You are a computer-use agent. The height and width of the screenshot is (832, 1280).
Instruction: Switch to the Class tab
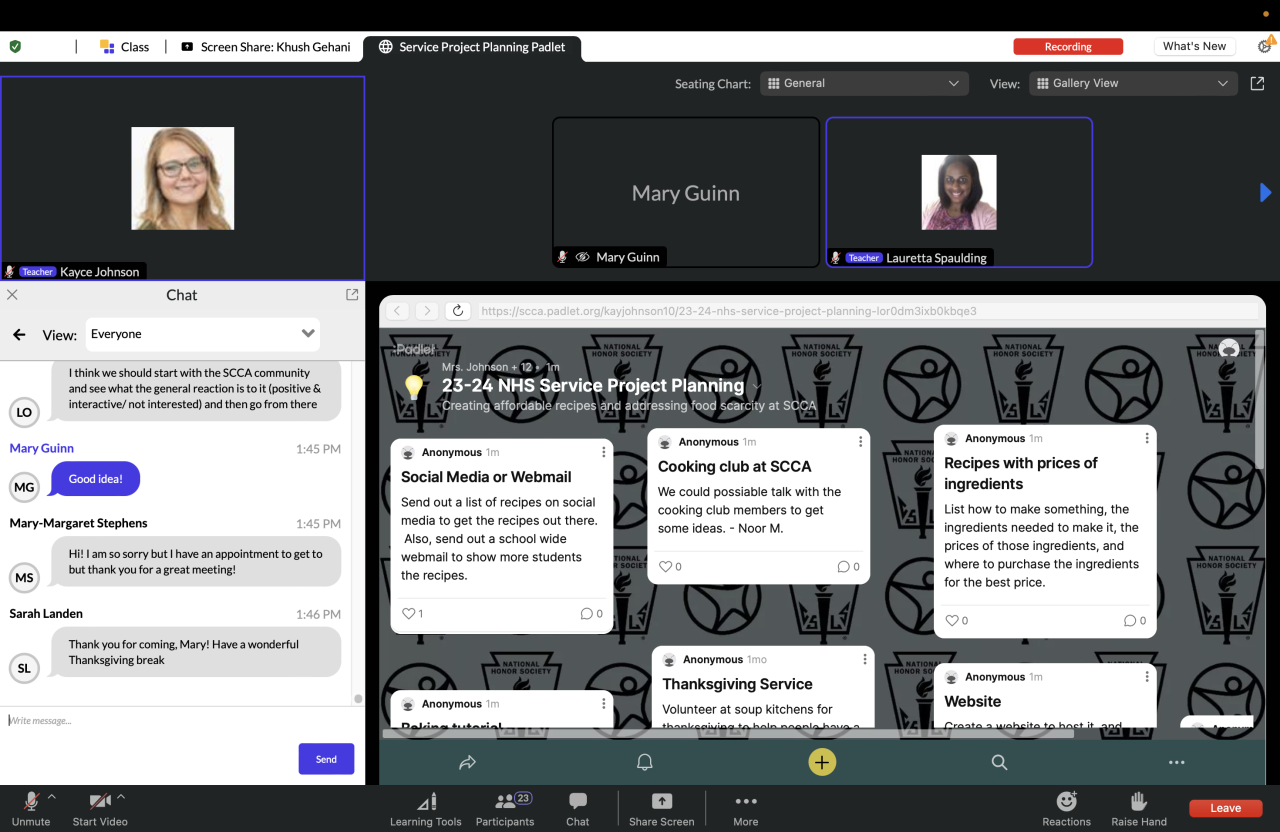(125, 47)
